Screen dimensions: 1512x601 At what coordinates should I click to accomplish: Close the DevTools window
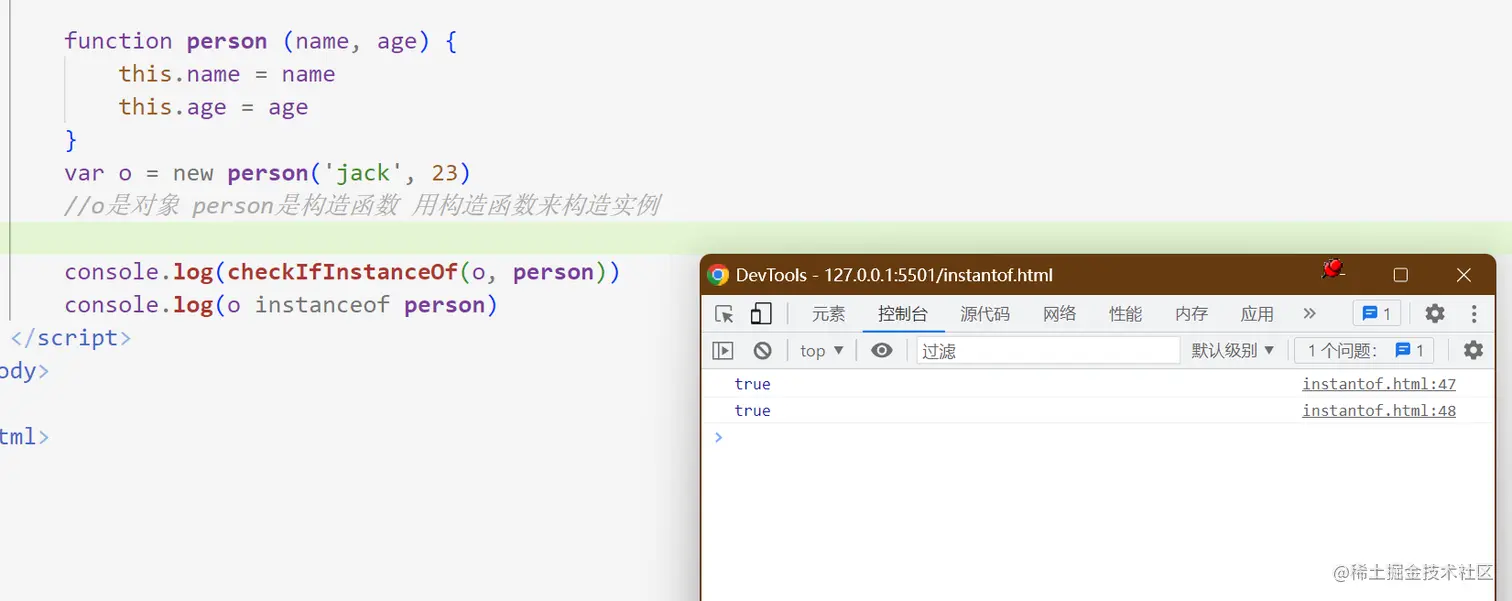pos(1464,275)
